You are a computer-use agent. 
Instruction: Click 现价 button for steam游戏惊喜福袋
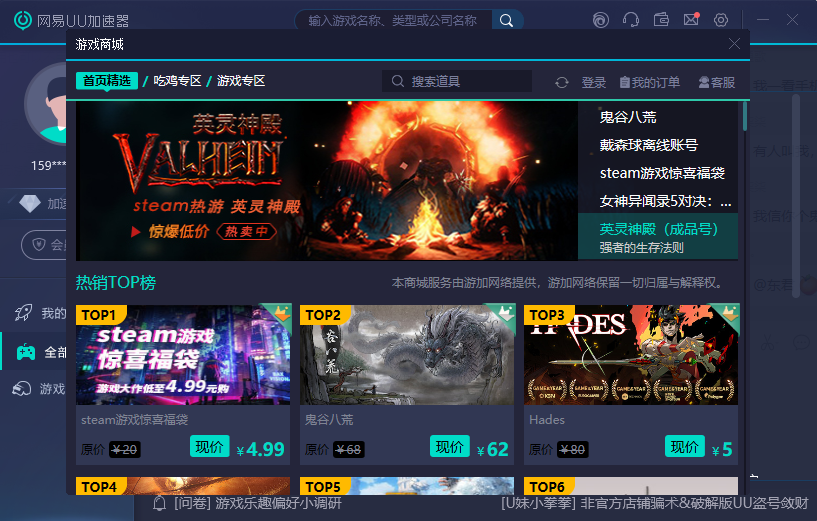tap(209, 446)
